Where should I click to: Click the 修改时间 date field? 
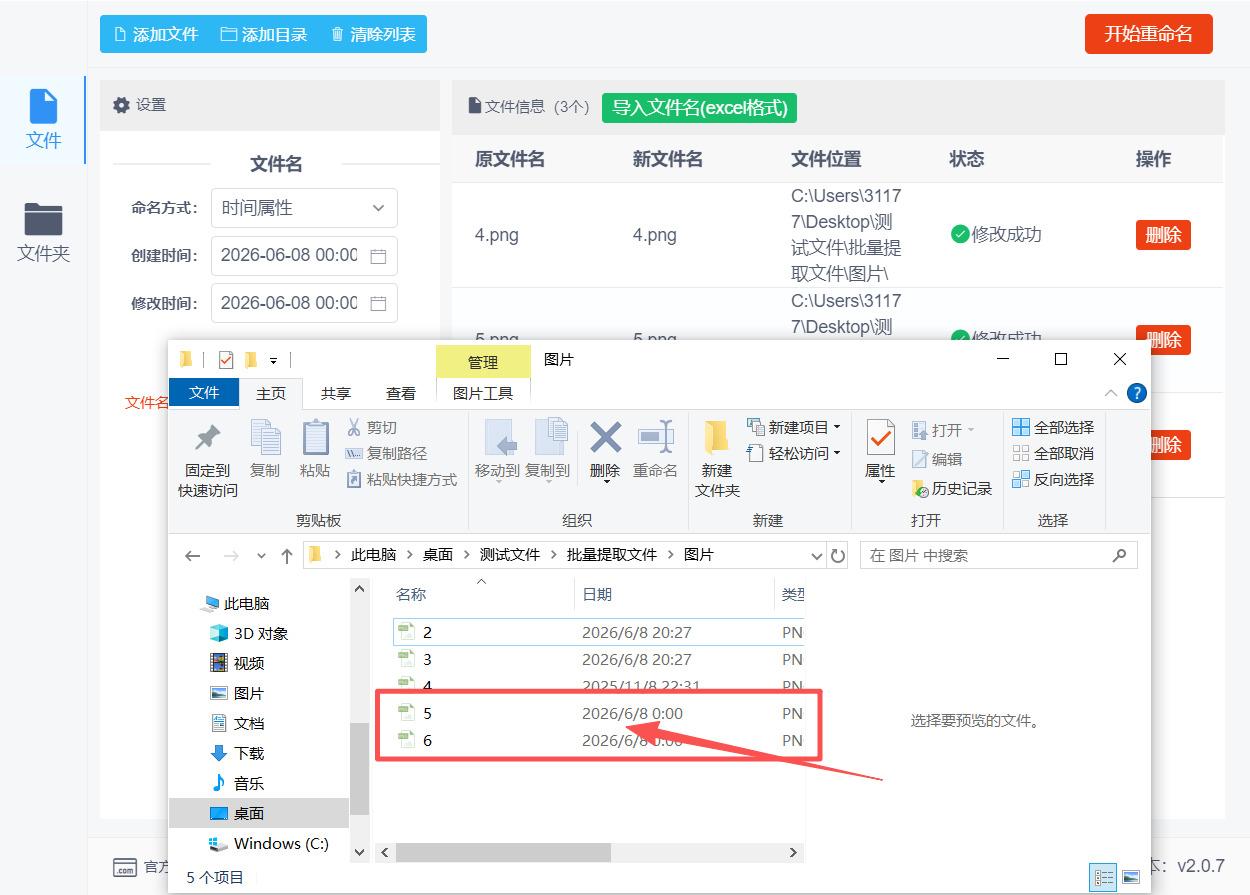point(304,303)
